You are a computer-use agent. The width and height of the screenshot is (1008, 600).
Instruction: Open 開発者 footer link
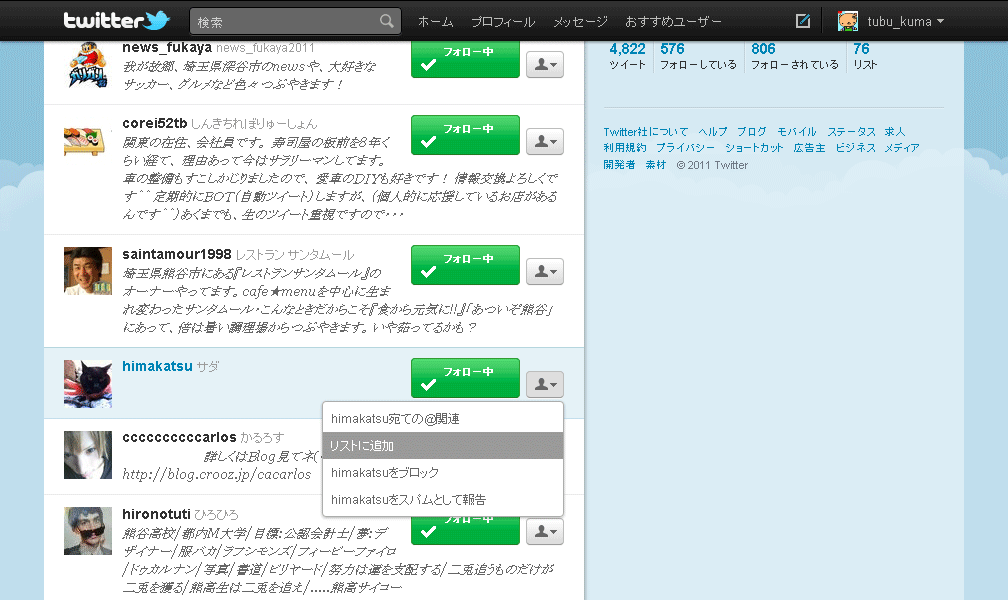pos(619,165)
